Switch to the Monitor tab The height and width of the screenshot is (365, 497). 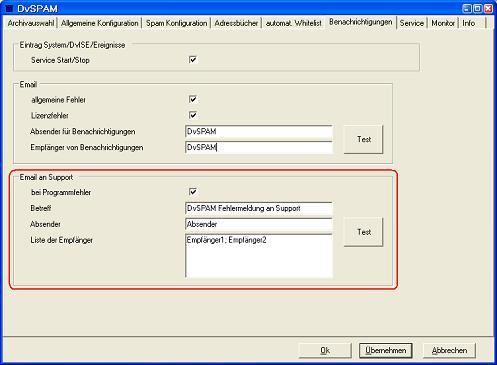[443, 23]
